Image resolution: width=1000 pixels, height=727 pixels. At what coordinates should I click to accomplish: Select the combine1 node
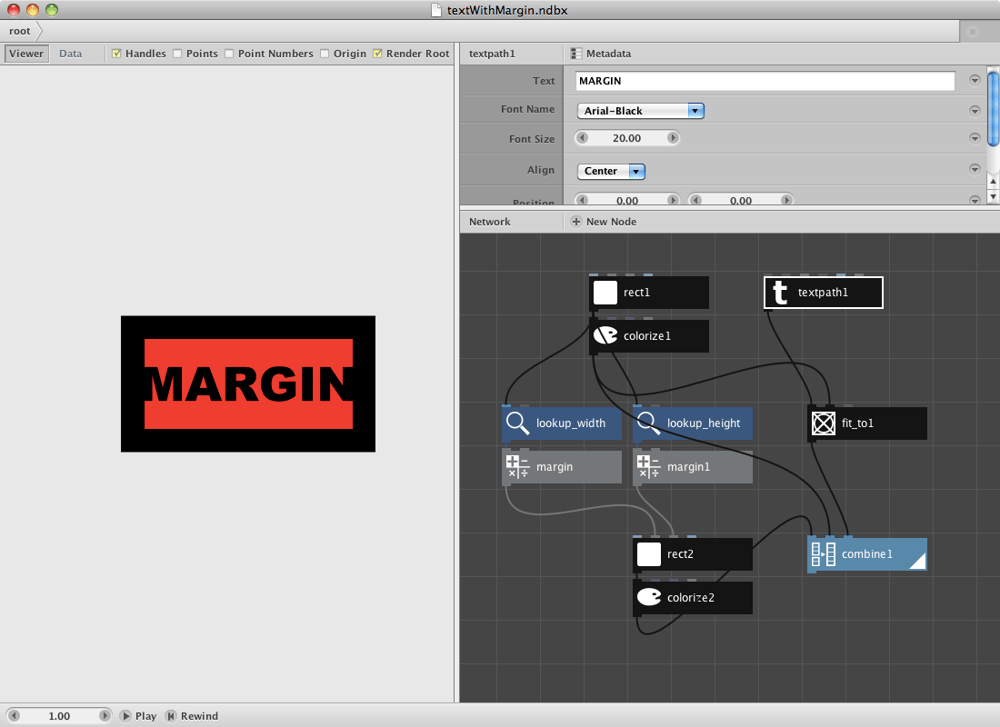coord(867,554)
